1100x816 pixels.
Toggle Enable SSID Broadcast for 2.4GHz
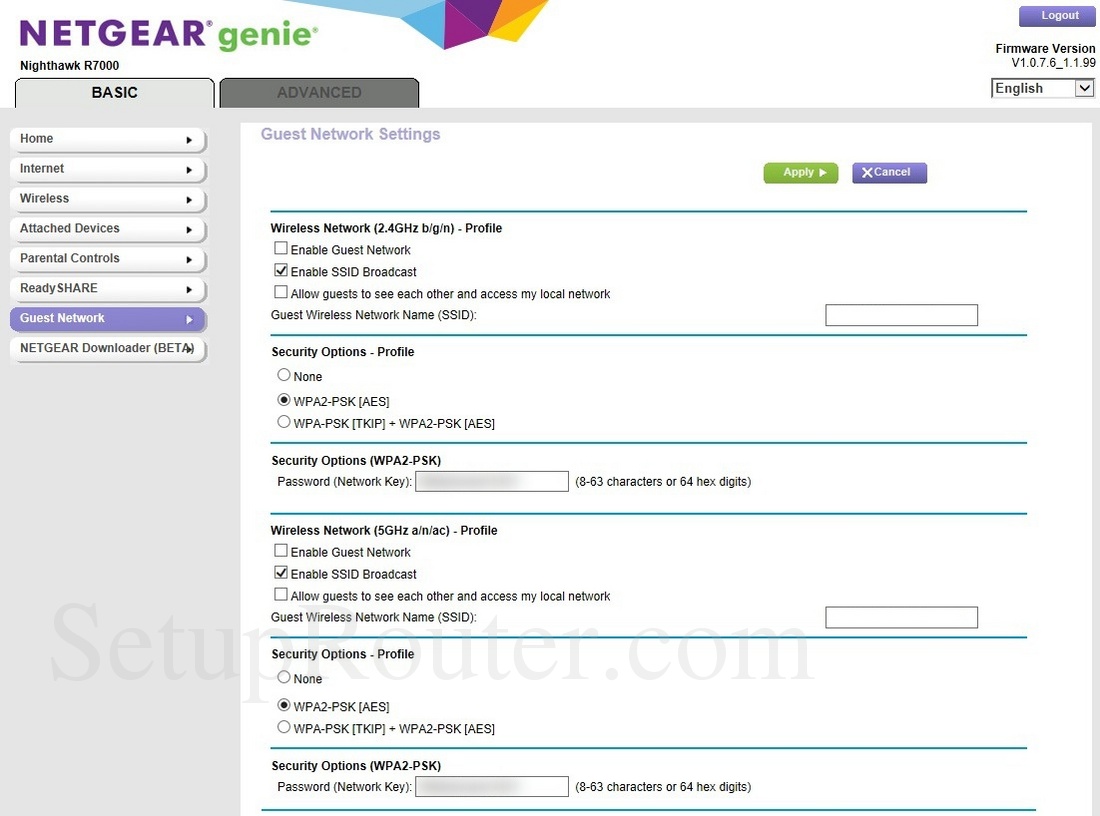pyautogui.click(x=281, y=270)
